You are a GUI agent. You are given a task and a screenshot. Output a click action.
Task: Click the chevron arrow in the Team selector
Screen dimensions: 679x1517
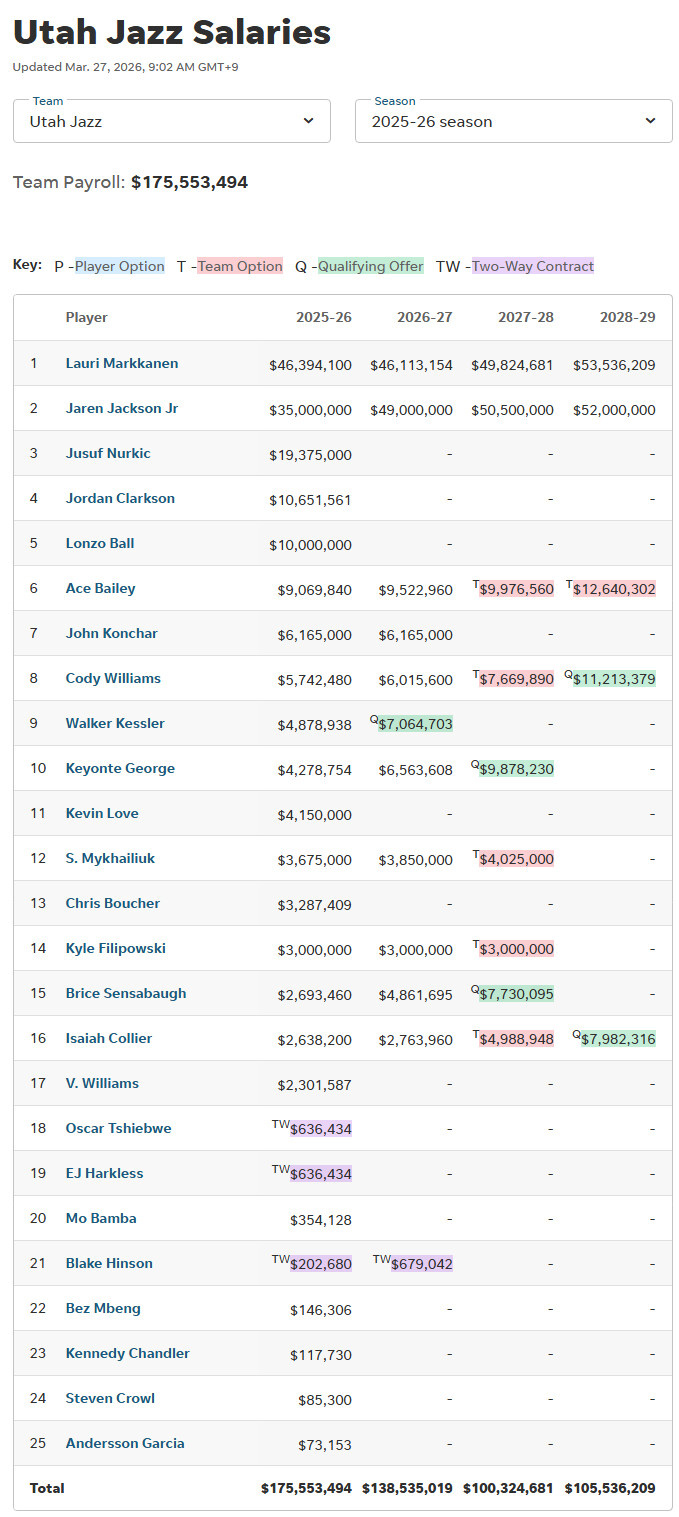(308, 121)
